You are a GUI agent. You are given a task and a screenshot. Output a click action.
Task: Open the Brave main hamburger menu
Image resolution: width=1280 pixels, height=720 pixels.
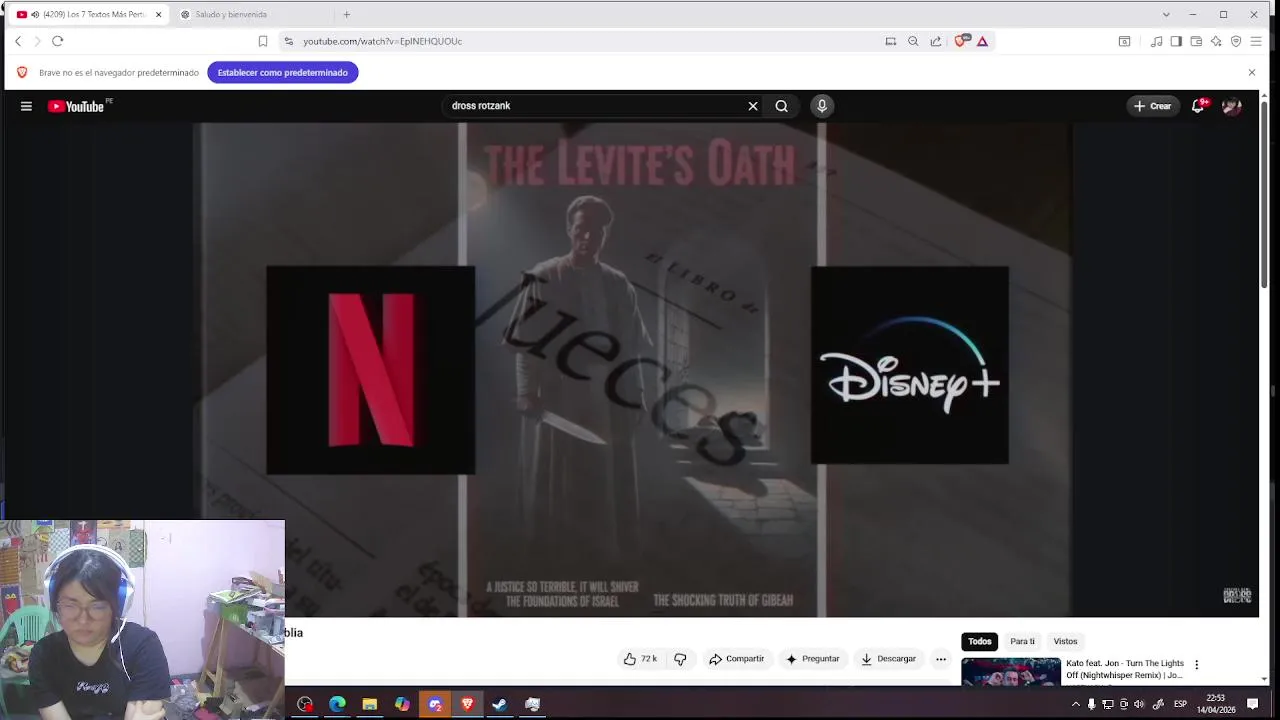[x=1256, y=41]
